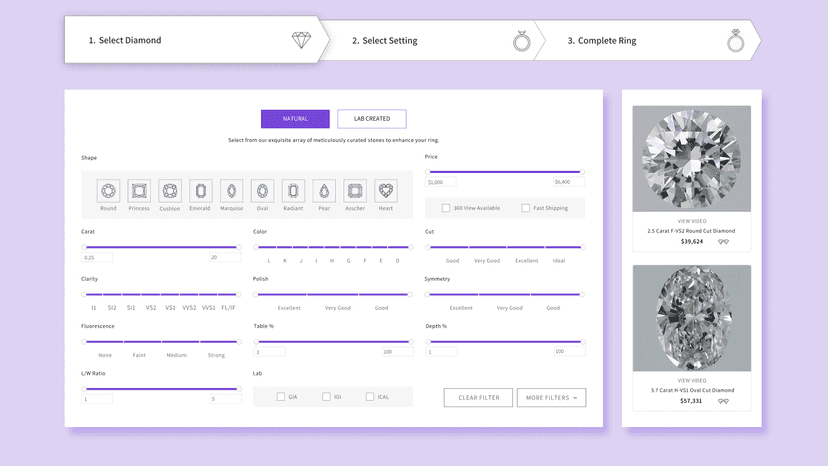Open the oval cut diamond image

point(692,318)
